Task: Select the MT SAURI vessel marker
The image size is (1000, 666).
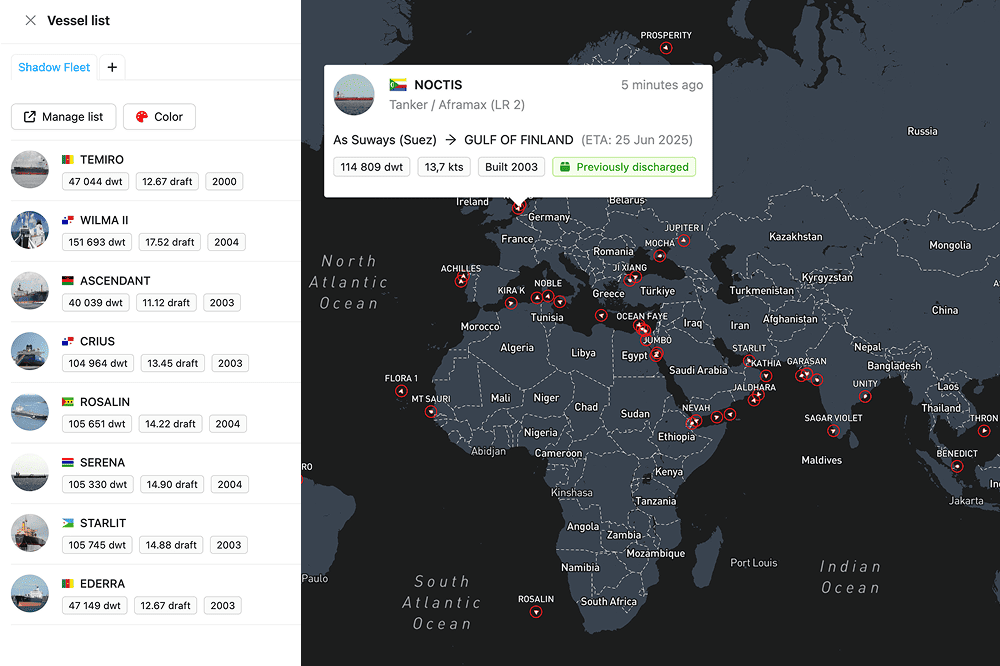Action: click(431, 412)
